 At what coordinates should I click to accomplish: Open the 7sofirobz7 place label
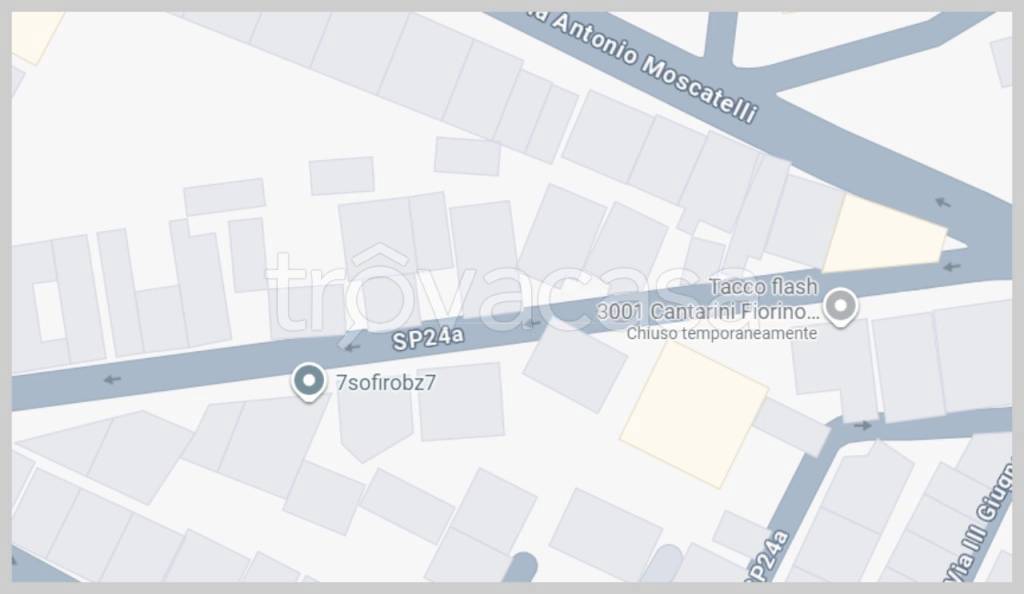(385, 383)
